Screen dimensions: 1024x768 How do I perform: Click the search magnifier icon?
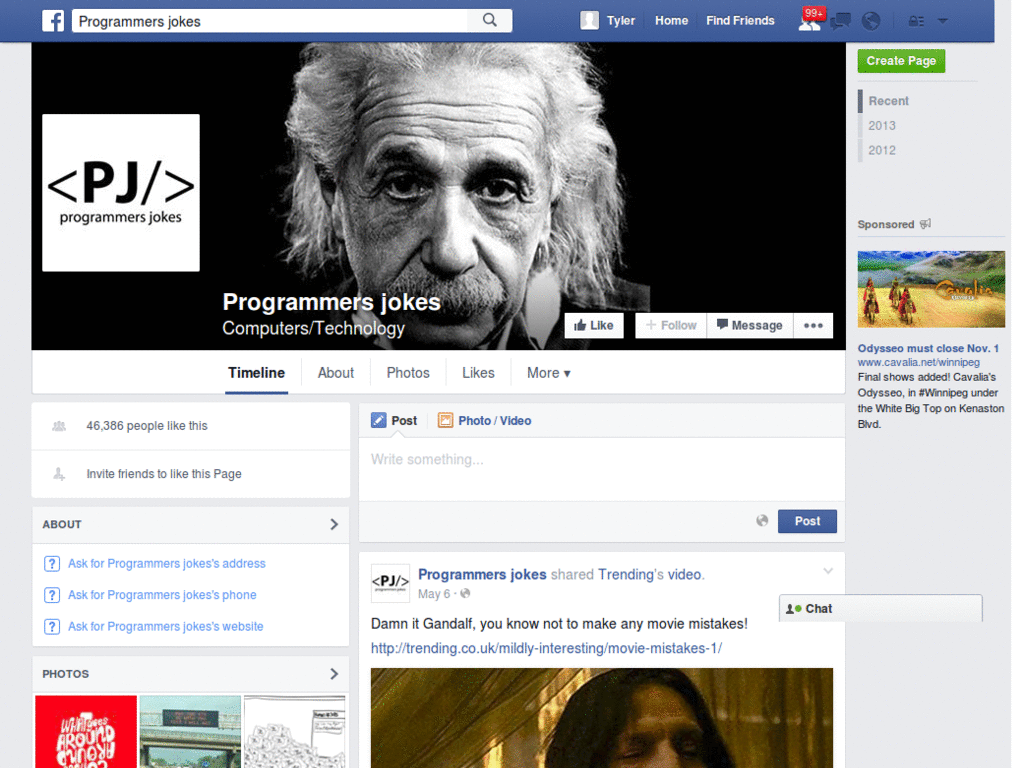pos(490,20)
